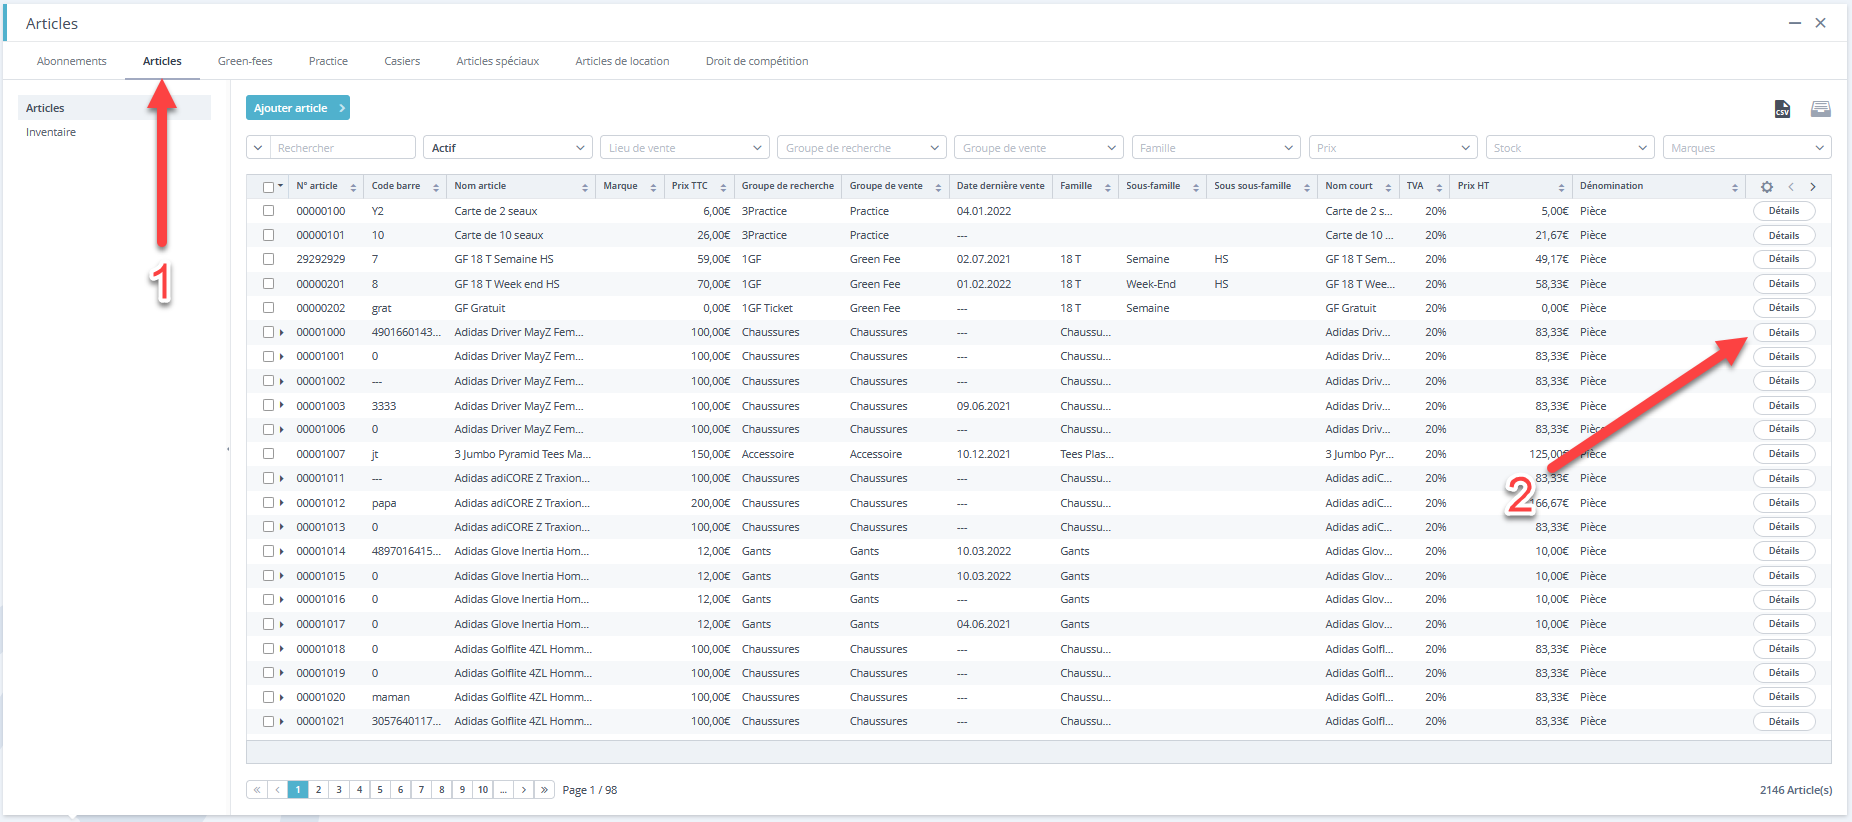1852x822 pixels.
Task: Open the Articles de location tab
Action: click(622, 61)
